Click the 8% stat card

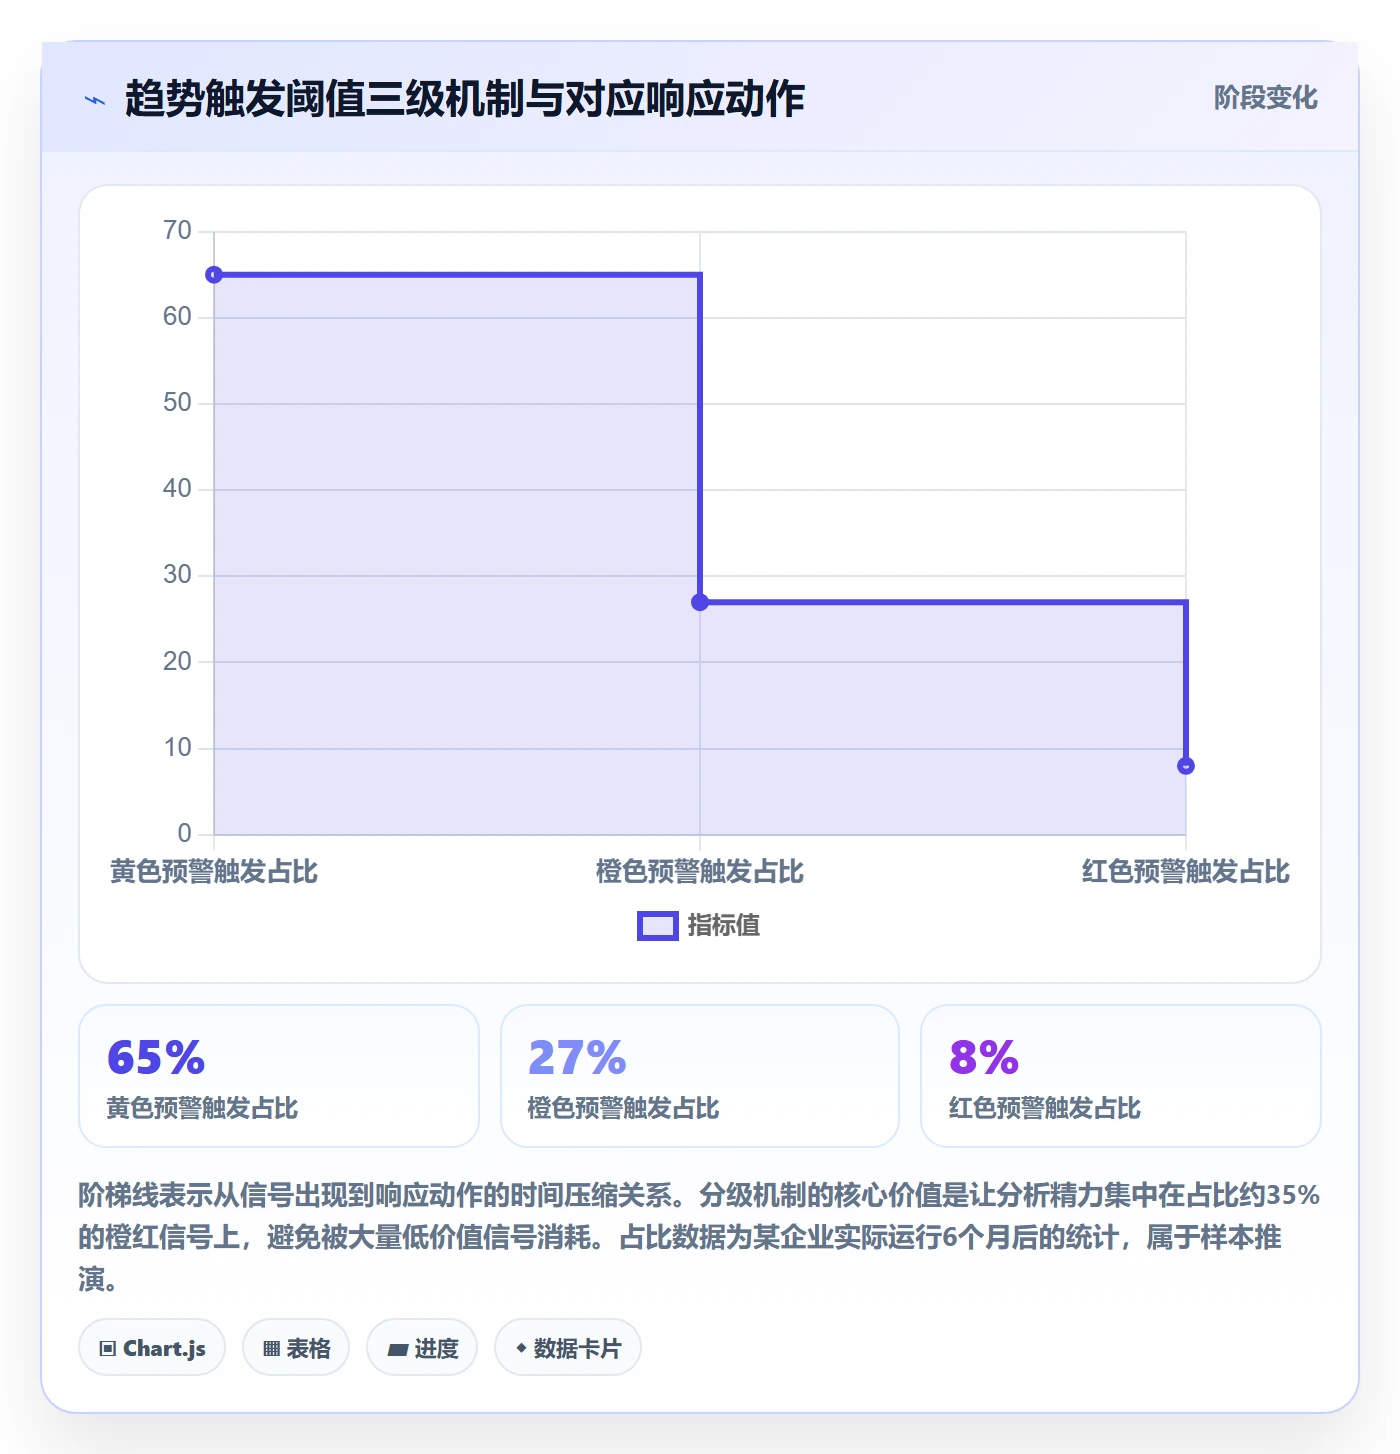pyautogui.click(x=1121, y=1076)
